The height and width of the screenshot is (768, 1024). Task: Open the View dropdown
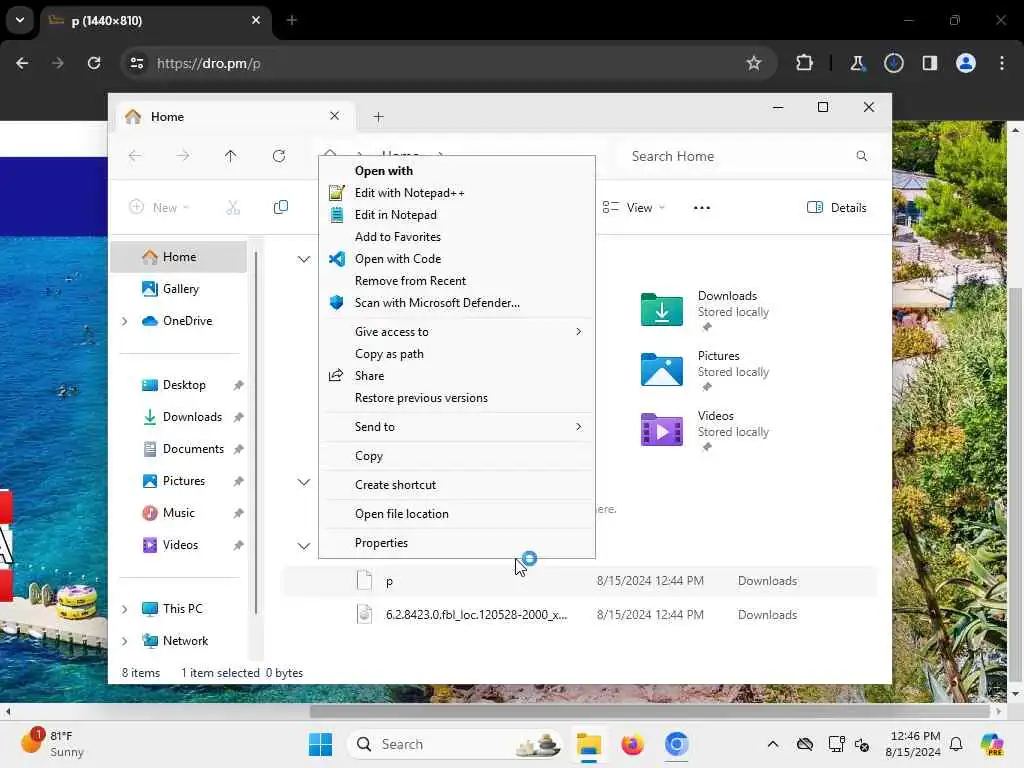[634, 208]
